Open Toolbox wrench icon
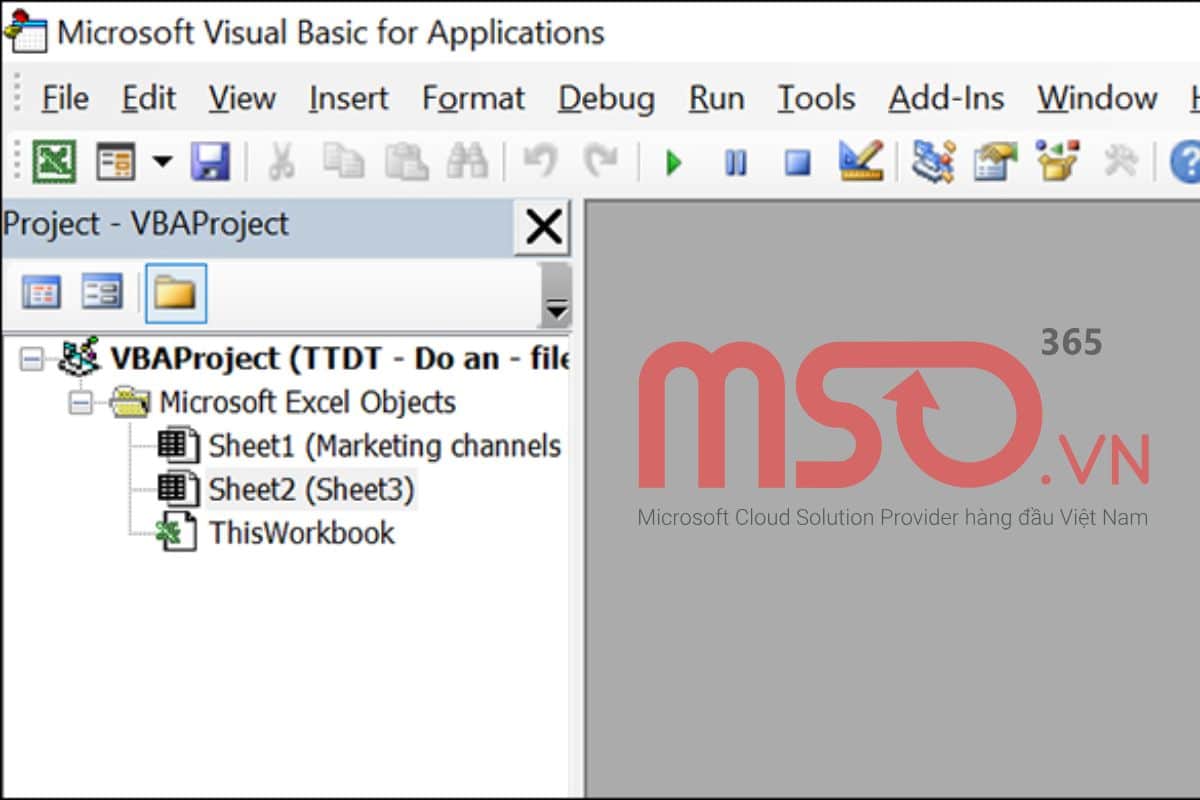The width and height of the screenshot is (1200, 800). pos(1120,161)
